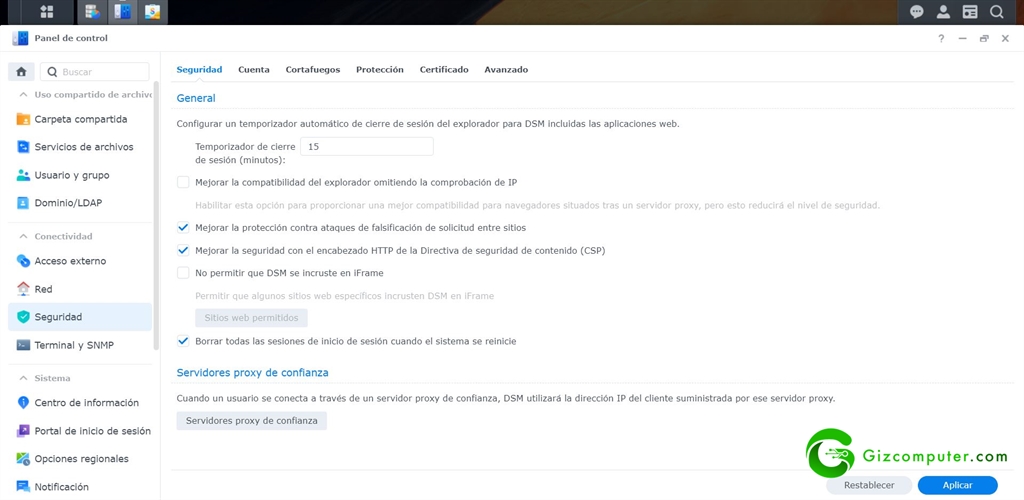Select Acceso externo text in sidebar
The height and width of the screenshot is (500, 1024).
[x=70, y=261]
